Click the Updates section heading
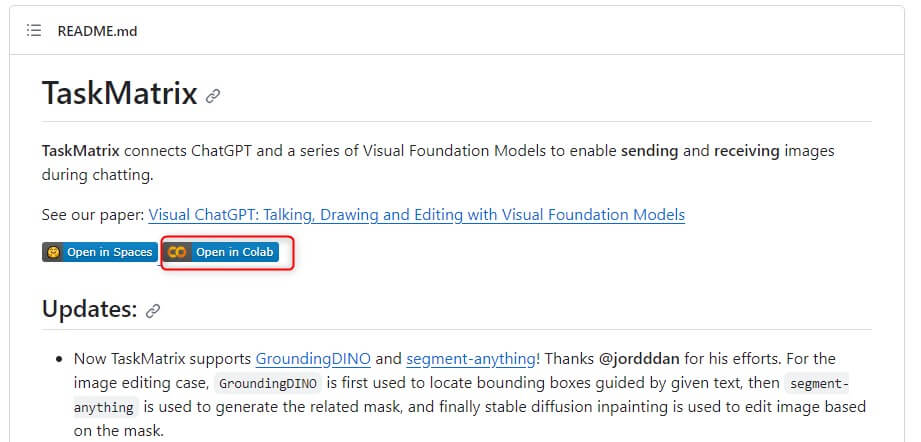This screenshot has height=442, width=921. coord(89,309)
